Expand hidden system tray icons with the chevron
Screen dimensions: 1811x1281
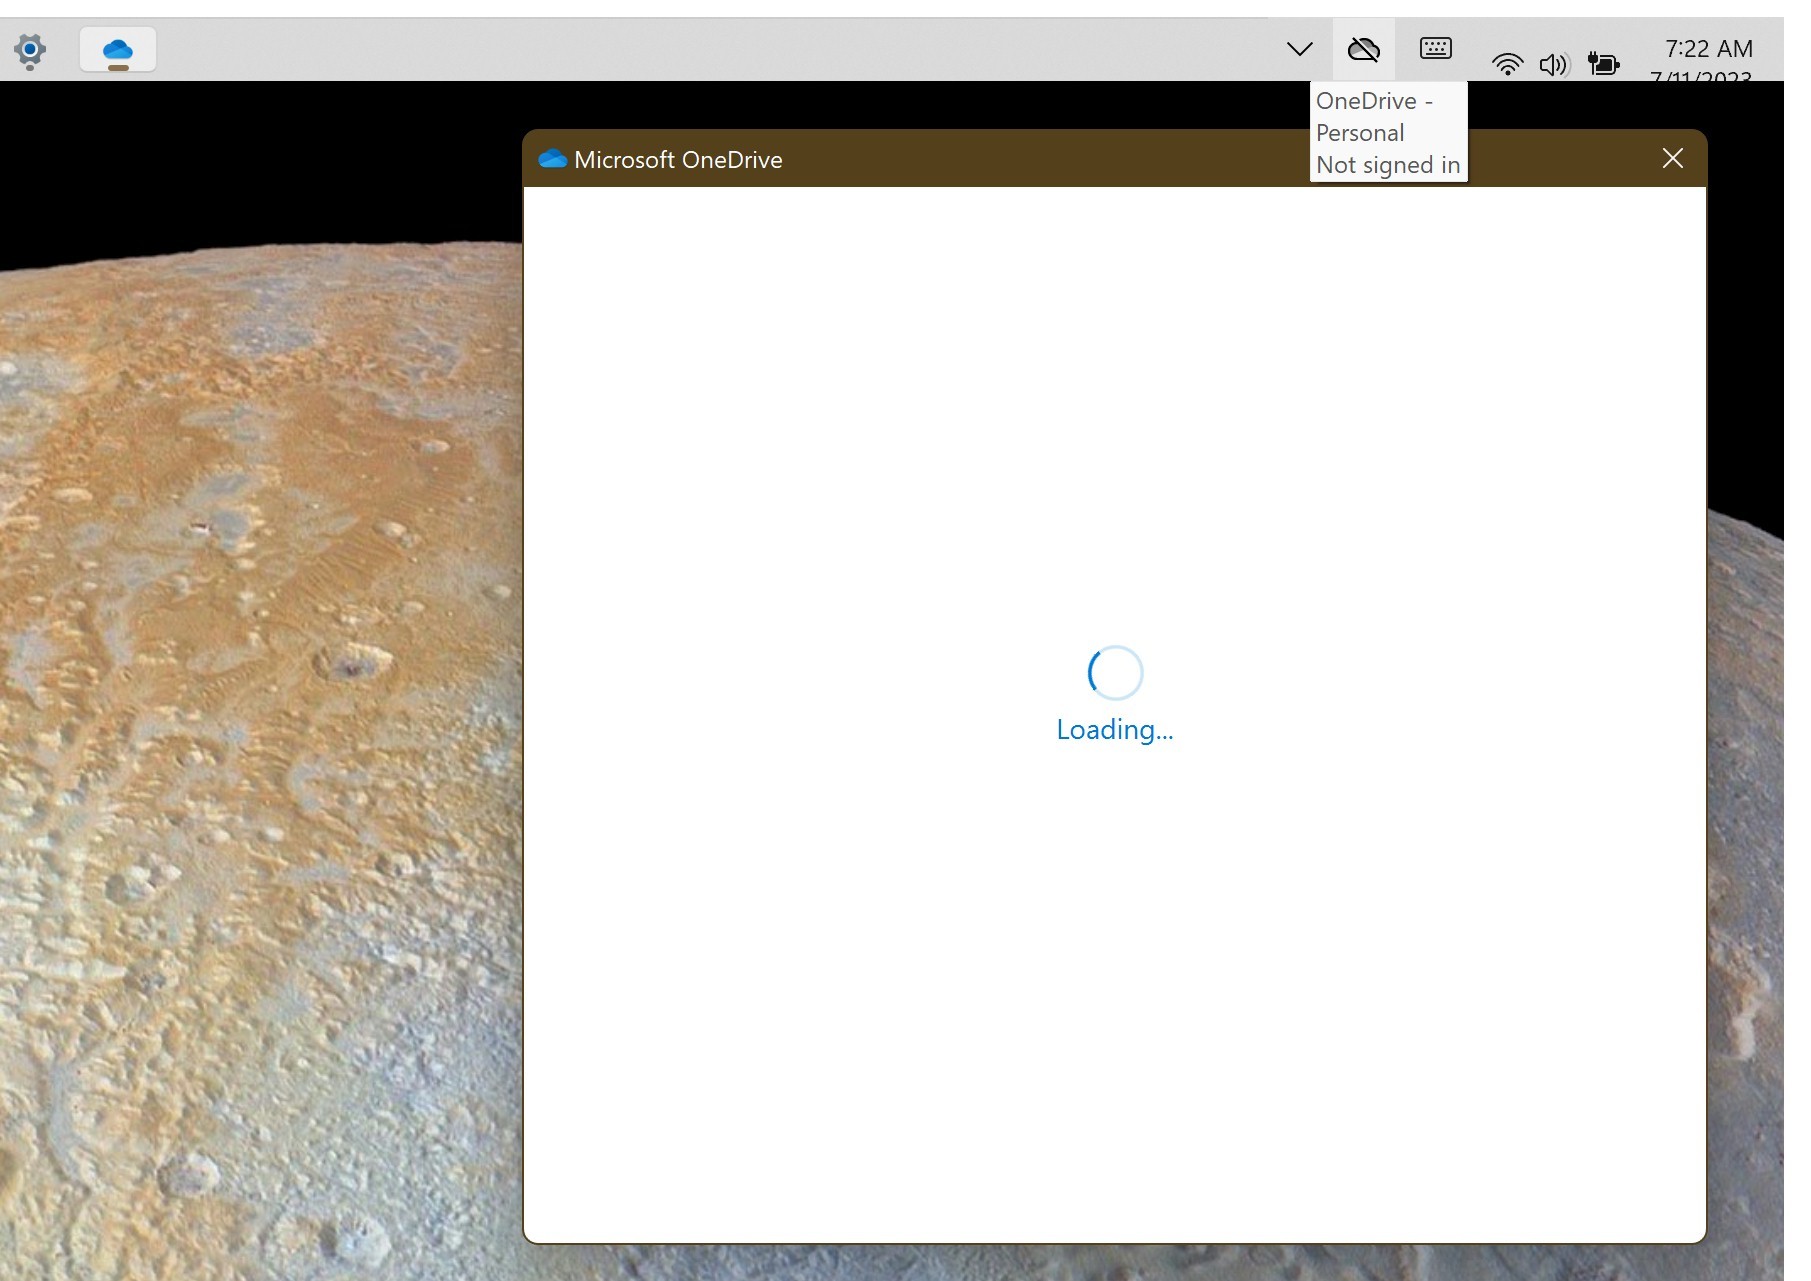click(x=1299, y=48)
